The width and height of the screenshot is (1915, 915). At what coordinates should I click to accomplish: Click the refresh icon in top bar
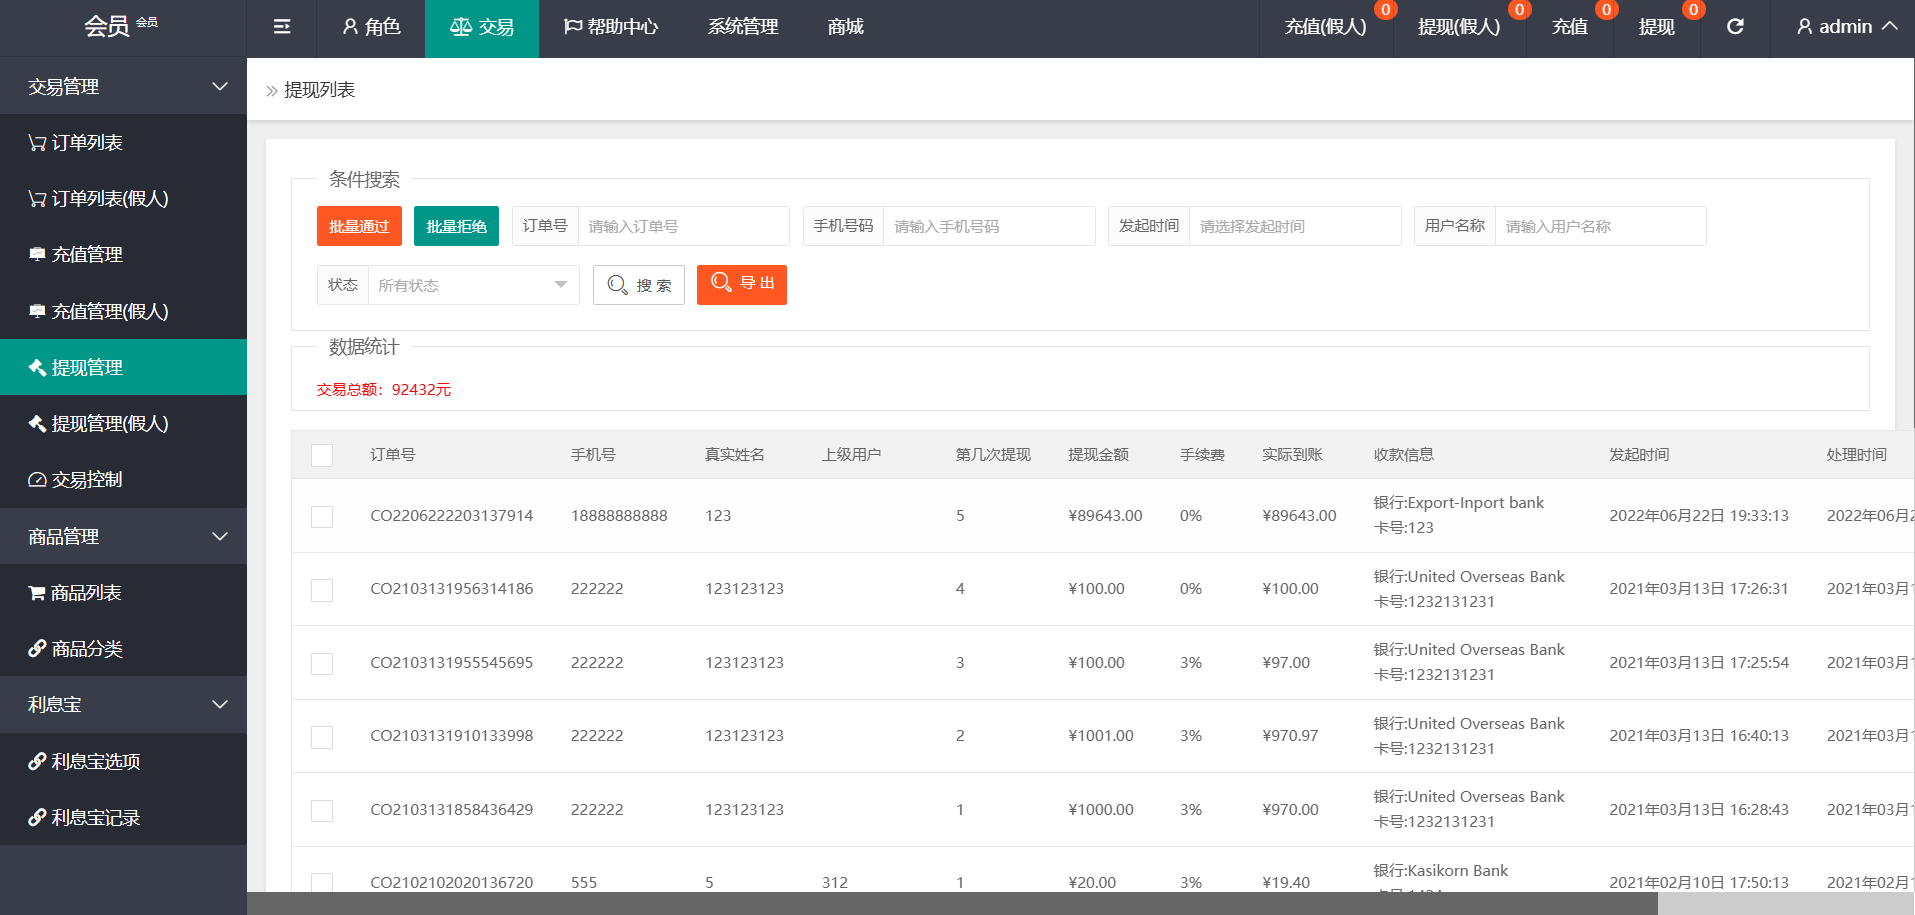click(1735, 27)
